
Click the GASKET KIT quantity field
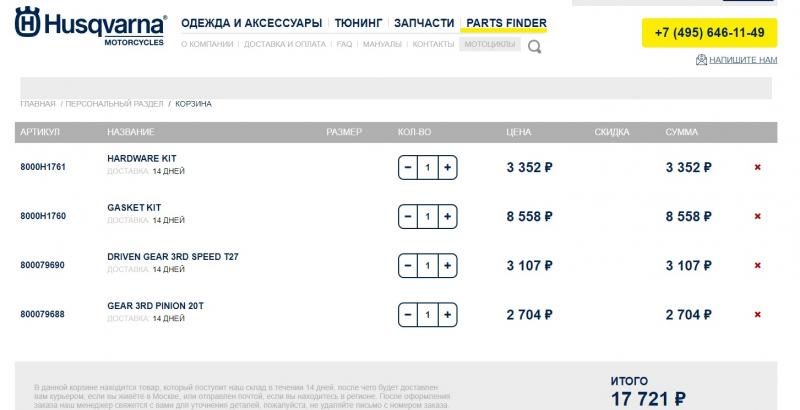tap(428, 216)
